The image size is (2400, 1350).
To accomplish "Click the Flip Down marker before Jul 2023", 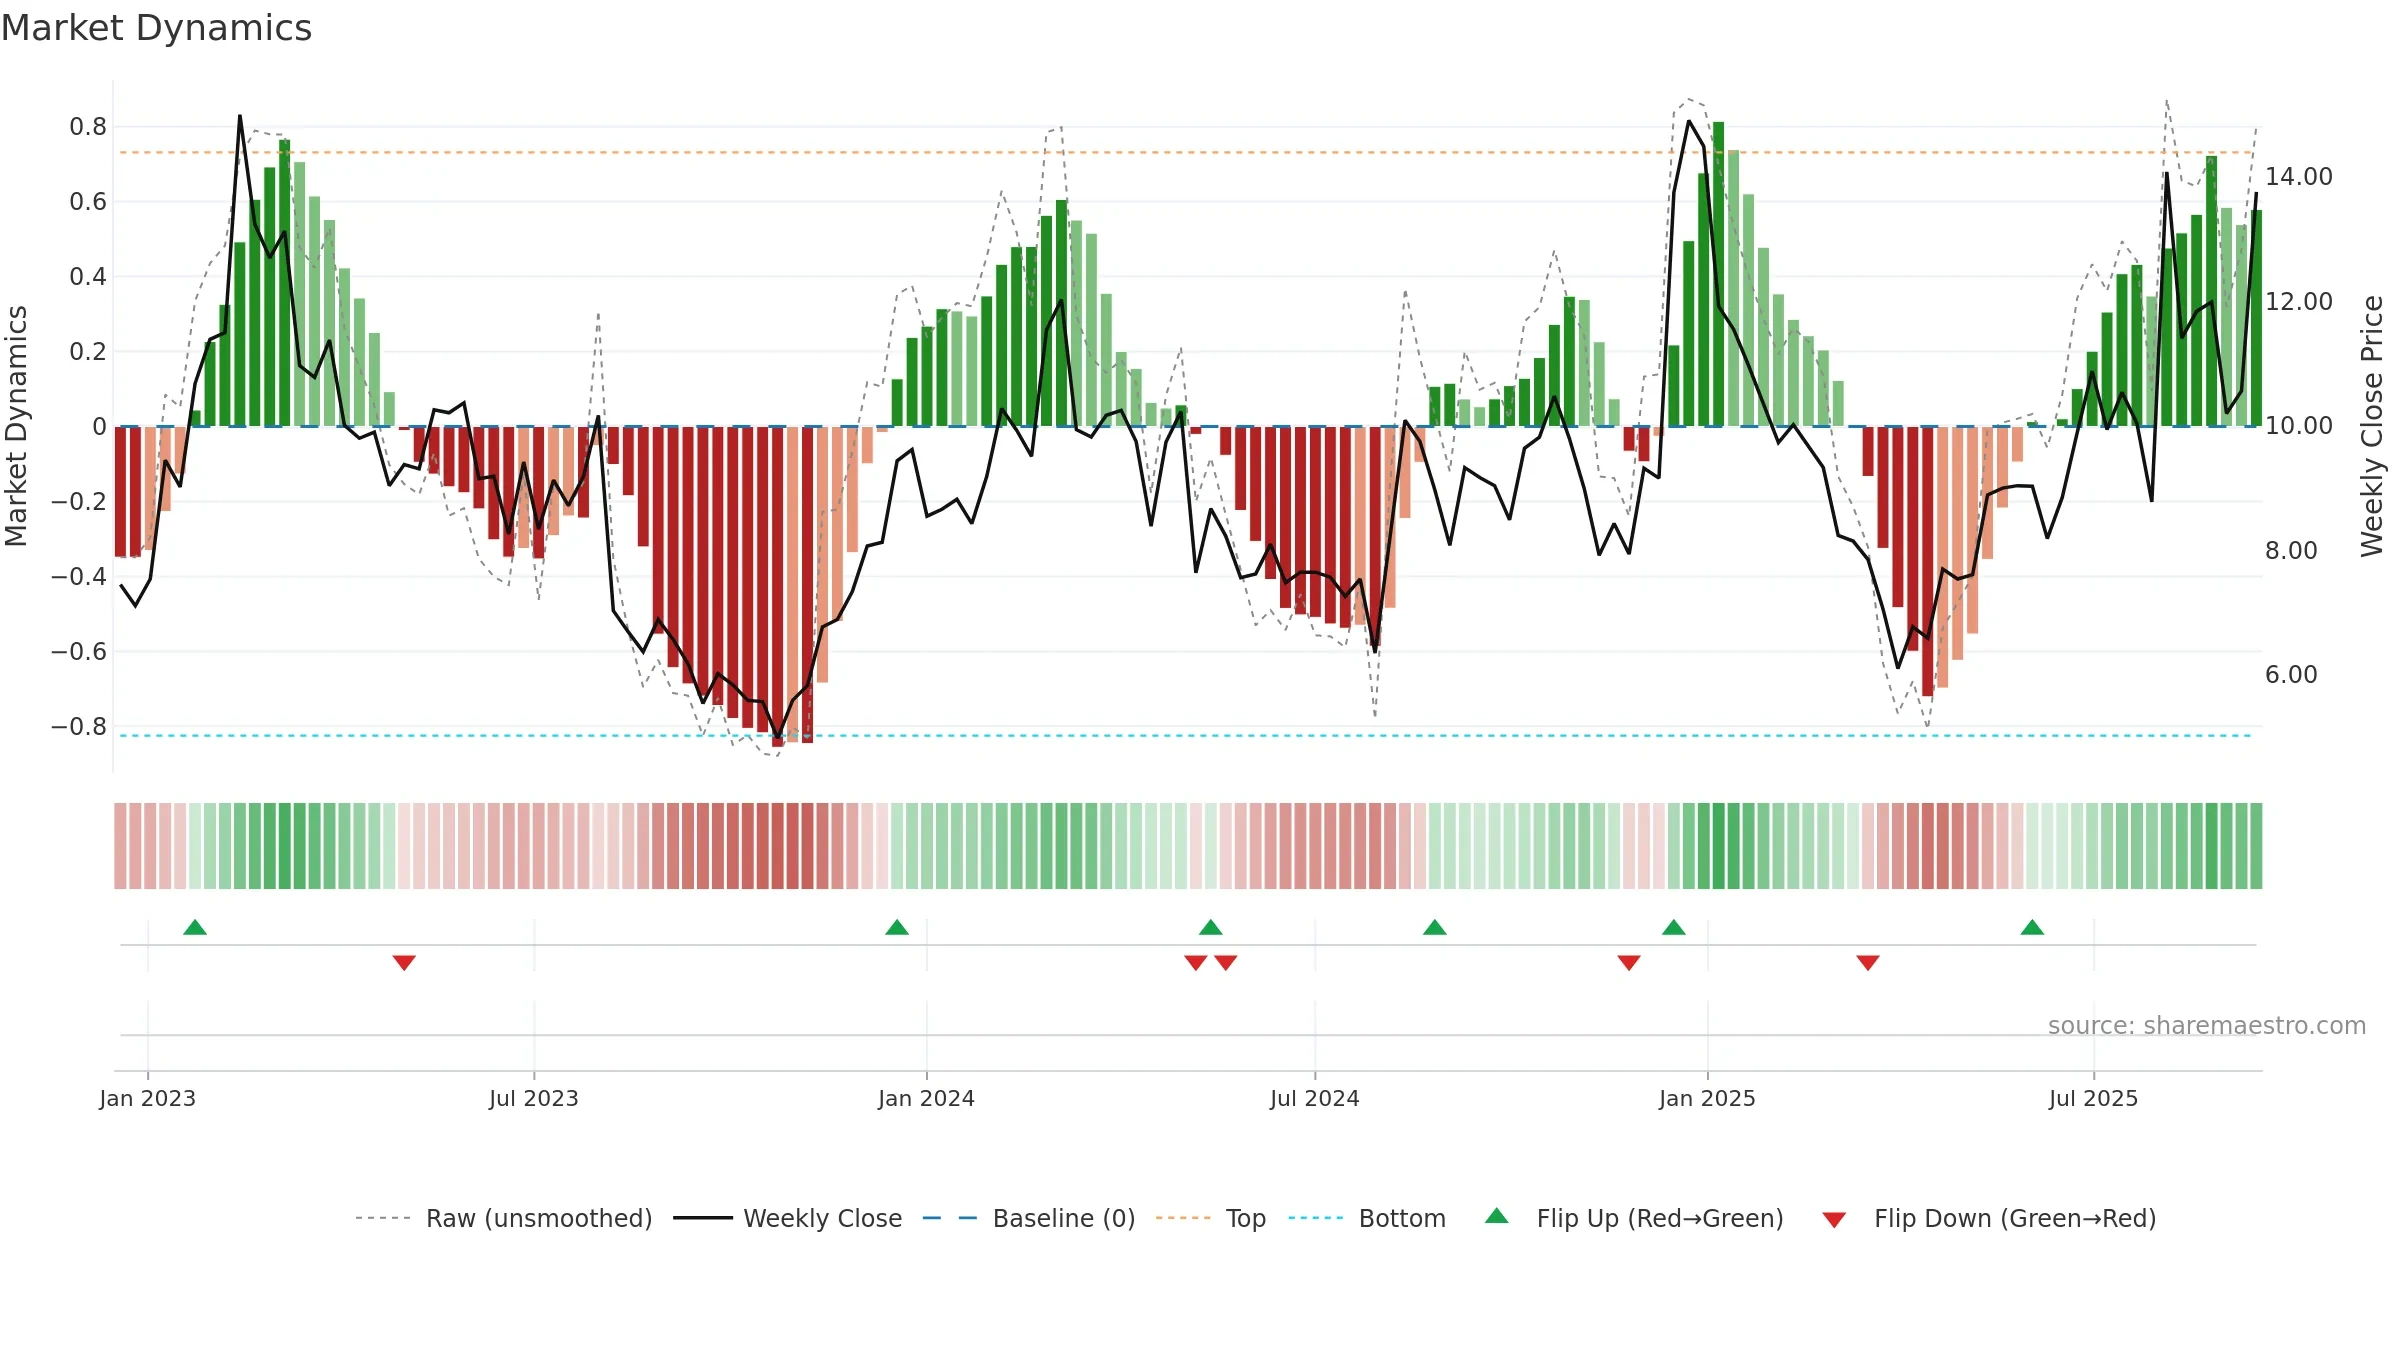I will coord(404,963).
